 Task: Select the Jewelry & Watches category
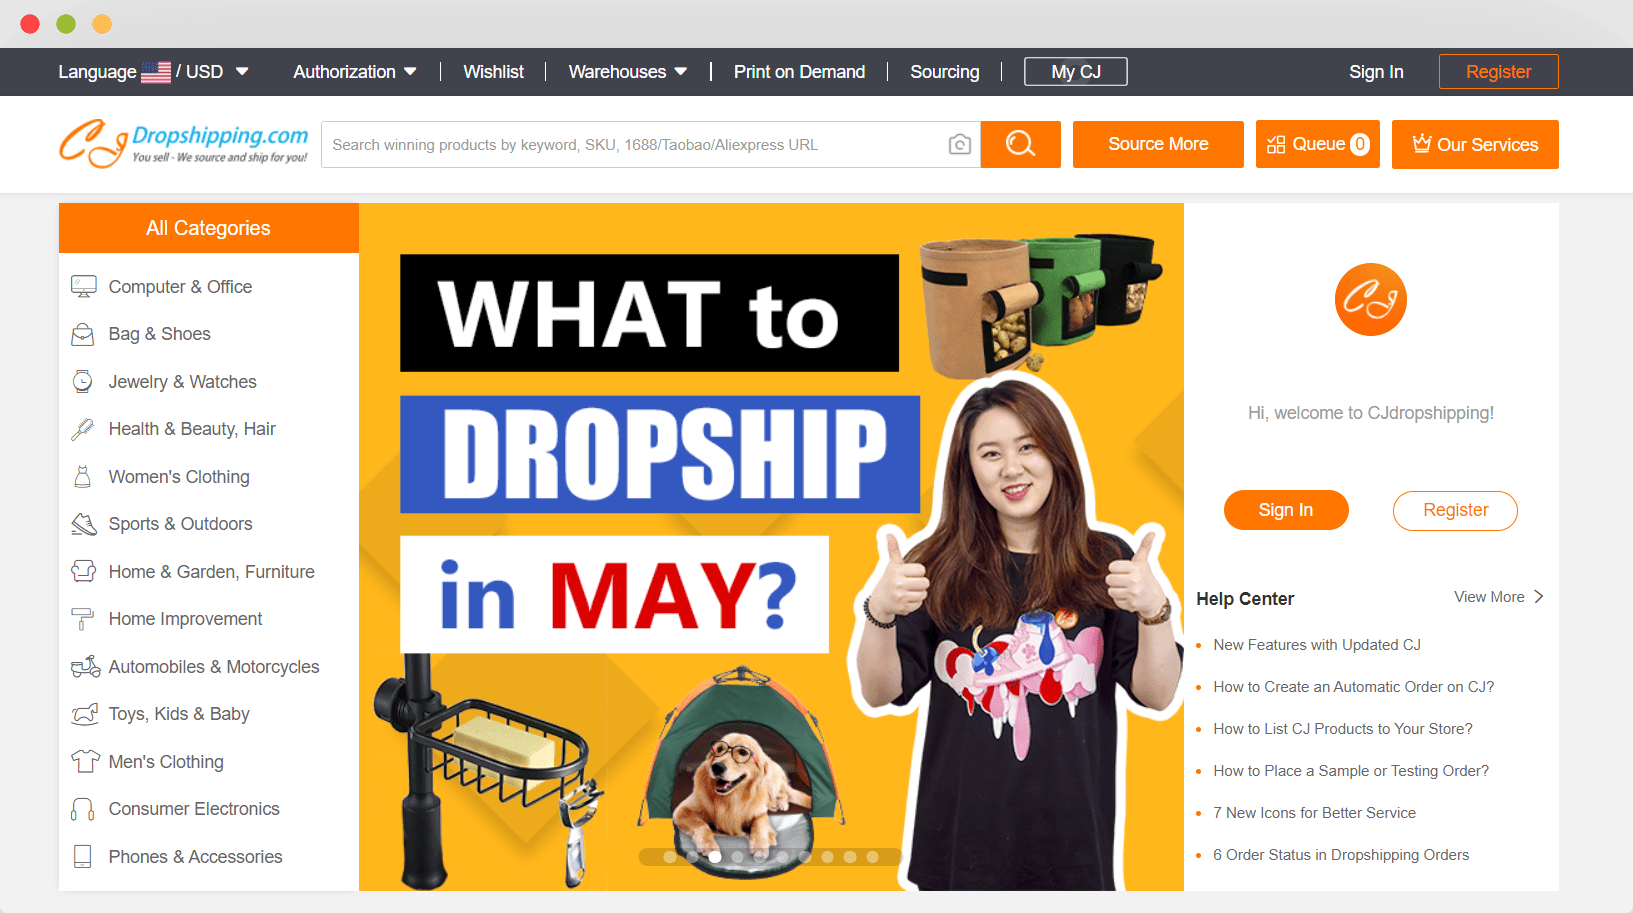click(x=182, y=382)
